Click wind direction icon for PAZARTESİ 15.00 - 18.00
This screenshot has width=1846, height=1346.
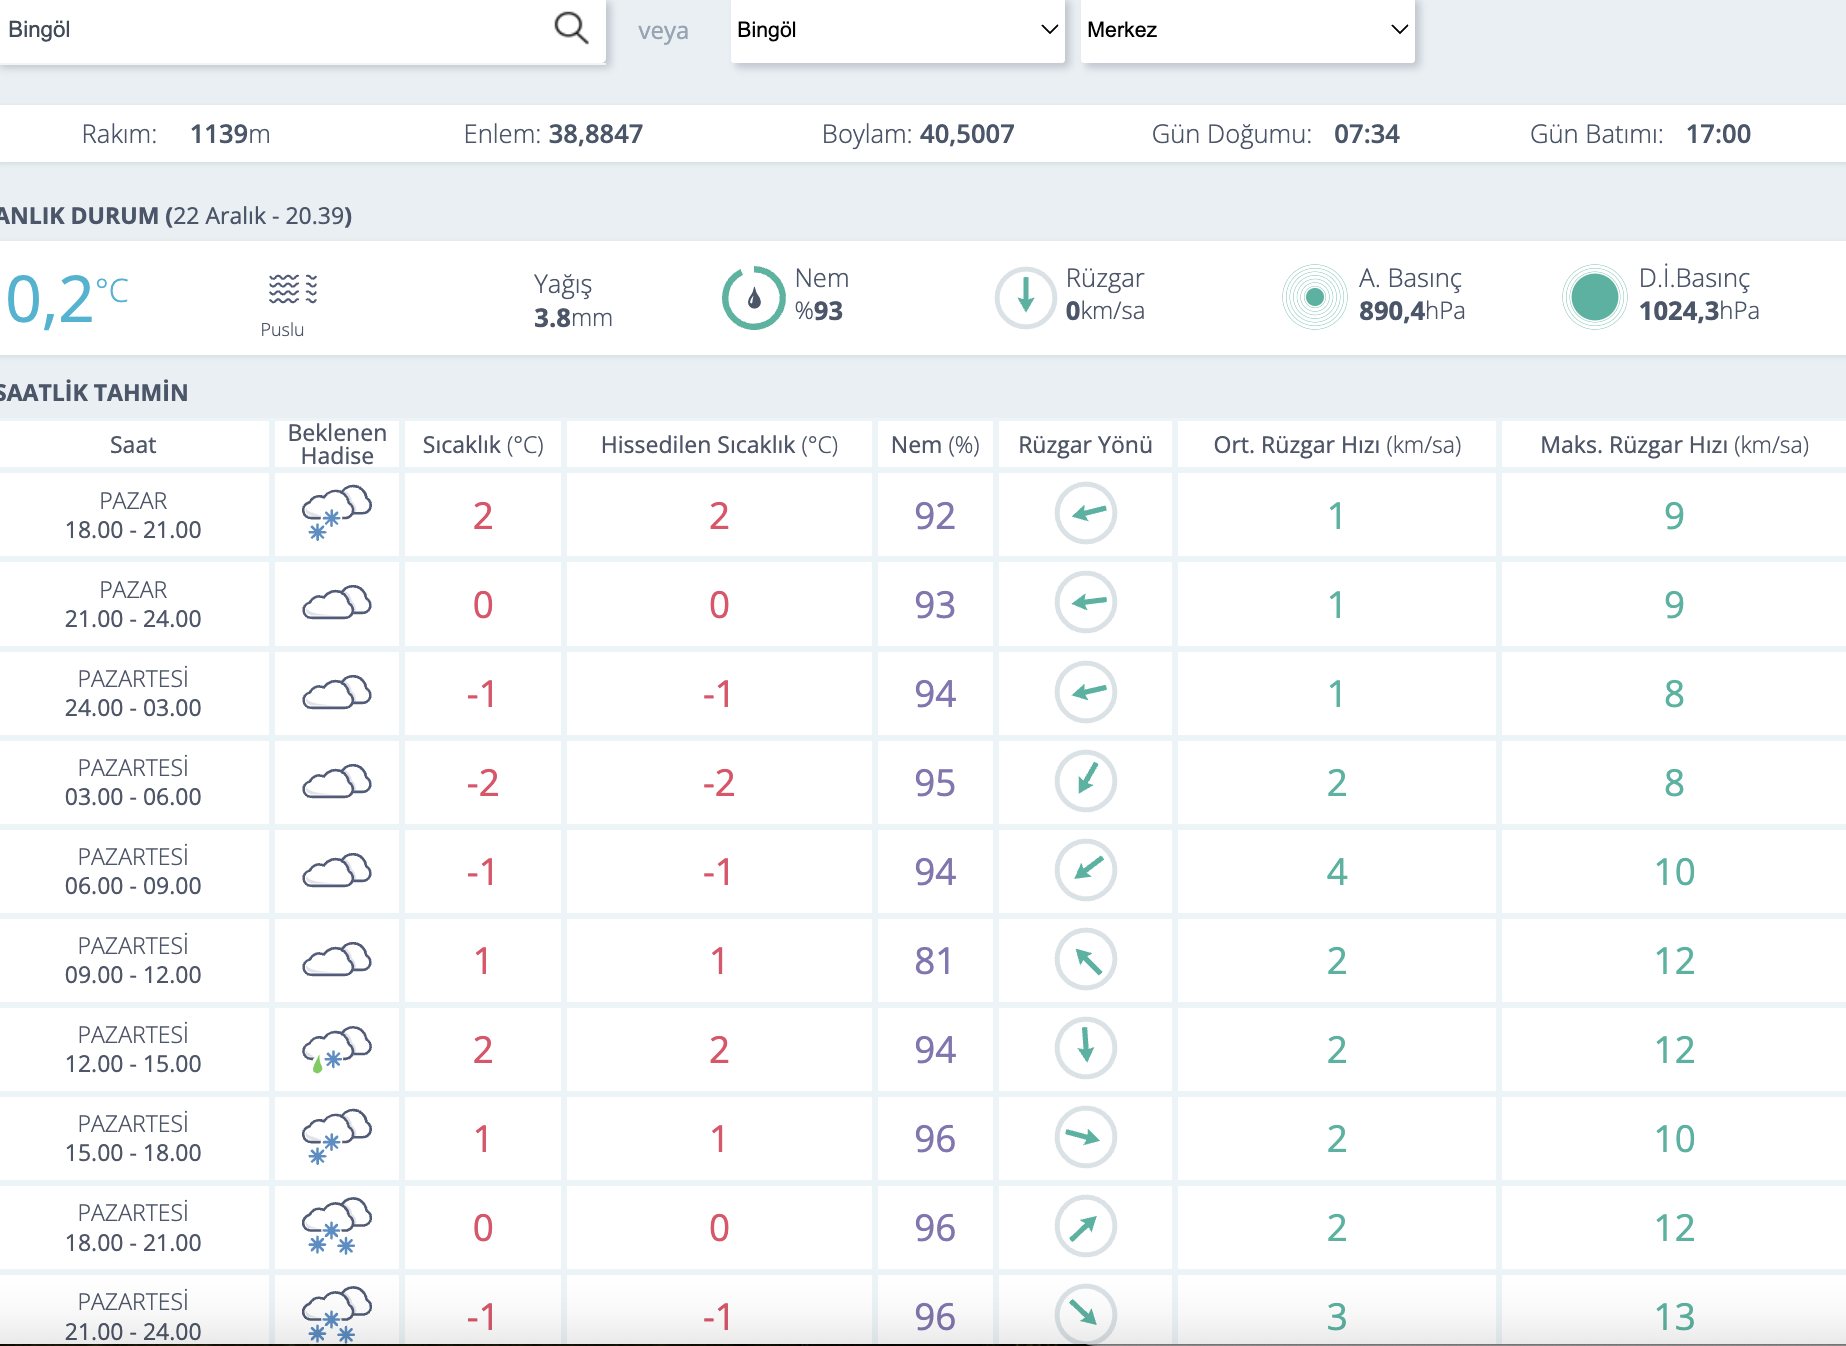click(1085, 1137)
